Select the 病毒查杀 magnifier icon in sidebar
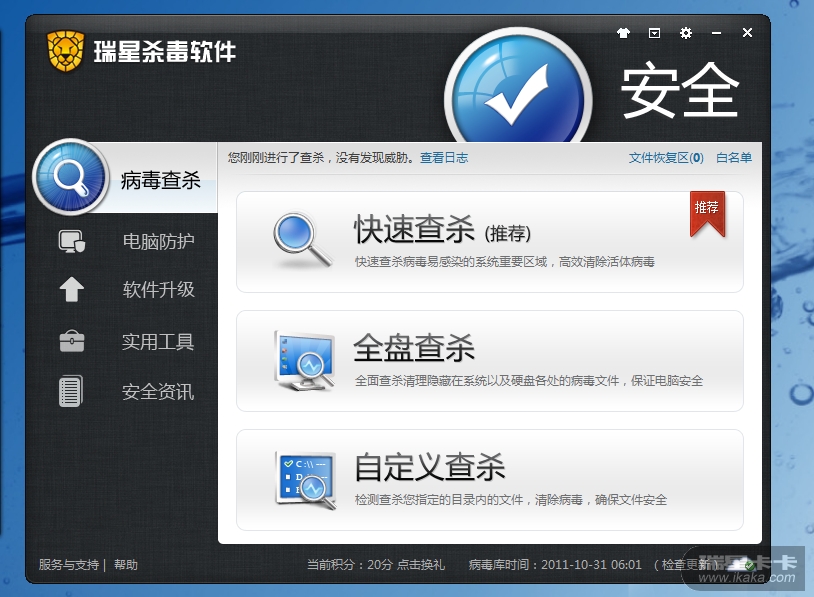 click(71, 177)
